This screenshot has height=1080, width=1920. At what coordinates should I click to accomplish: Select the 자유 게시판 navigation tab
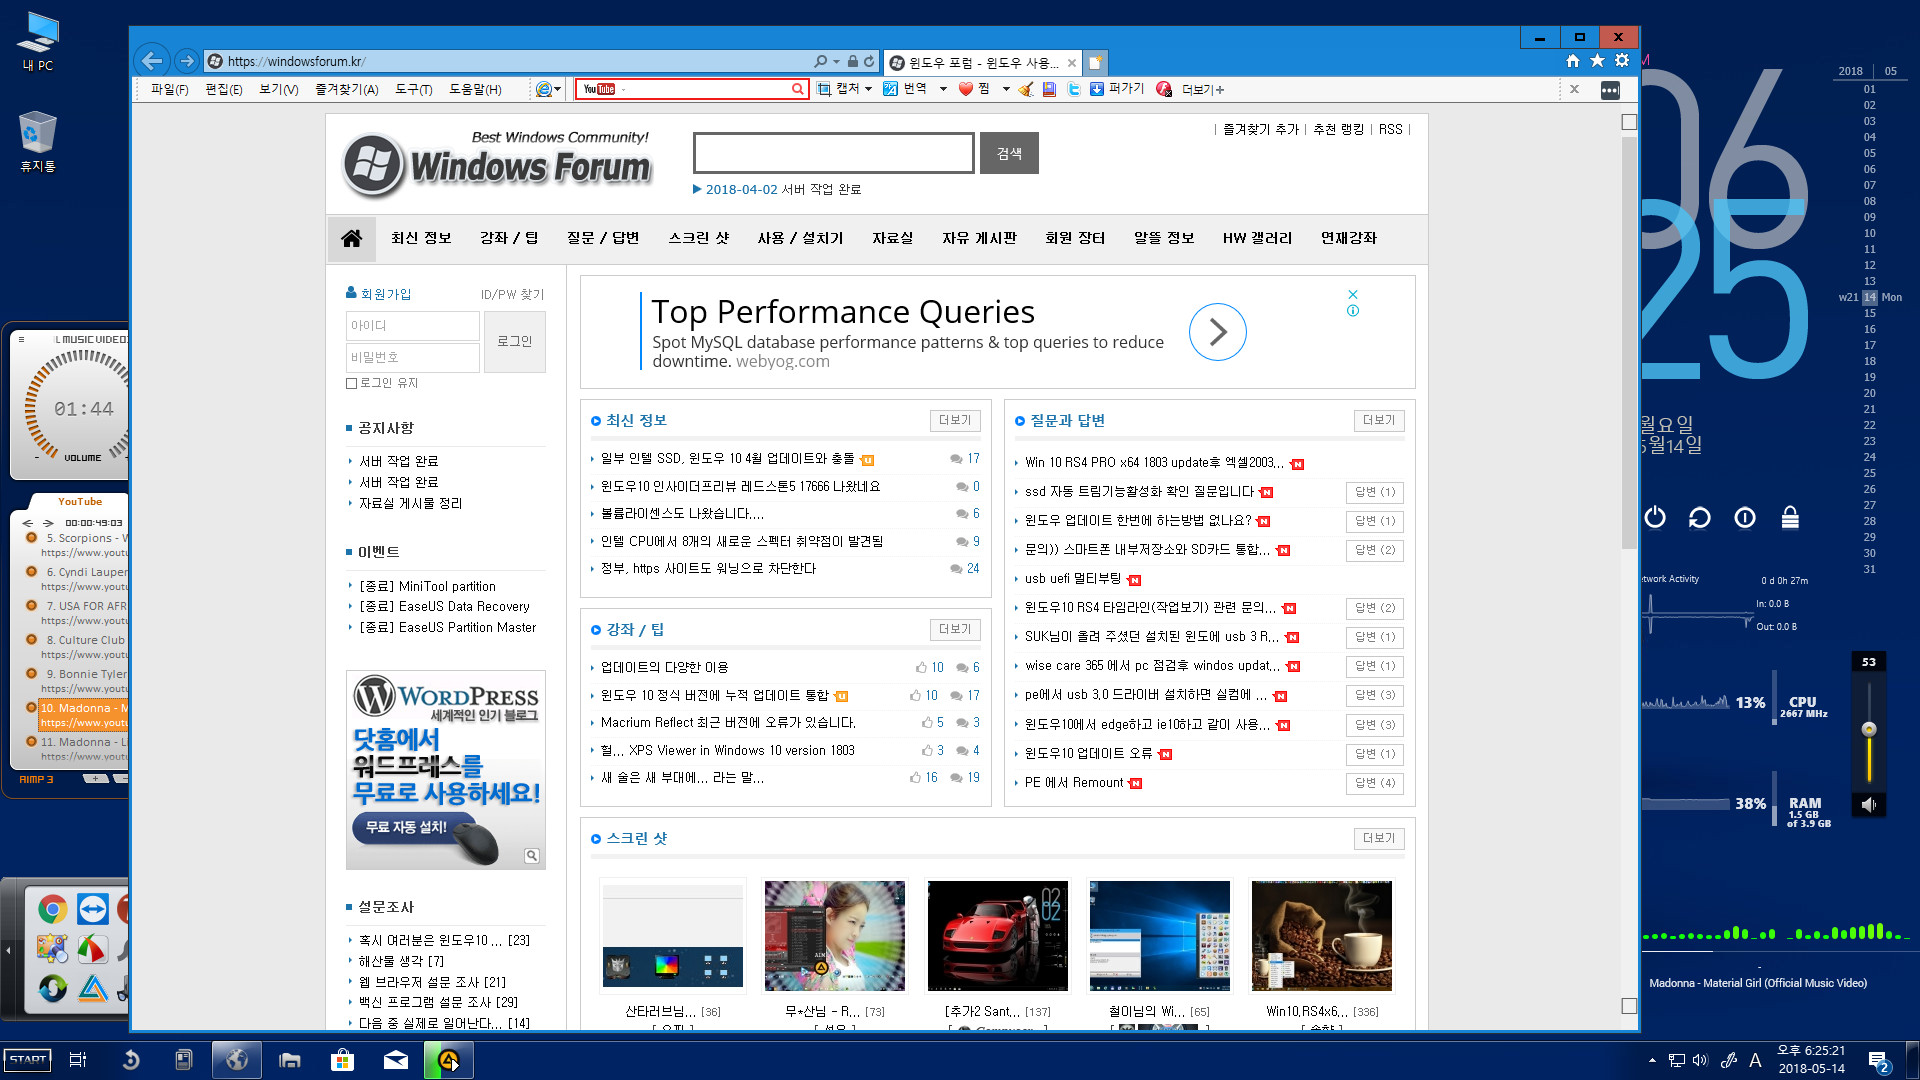coord(979,238)
